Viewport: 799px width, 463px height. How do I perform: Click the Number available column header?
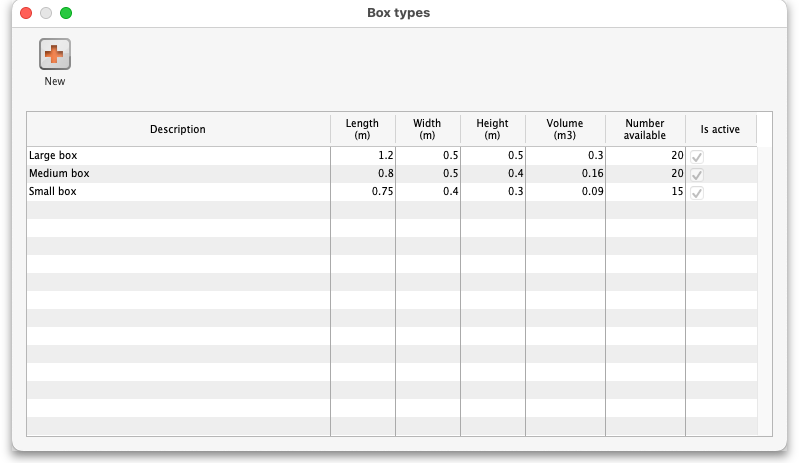point(645,130)
